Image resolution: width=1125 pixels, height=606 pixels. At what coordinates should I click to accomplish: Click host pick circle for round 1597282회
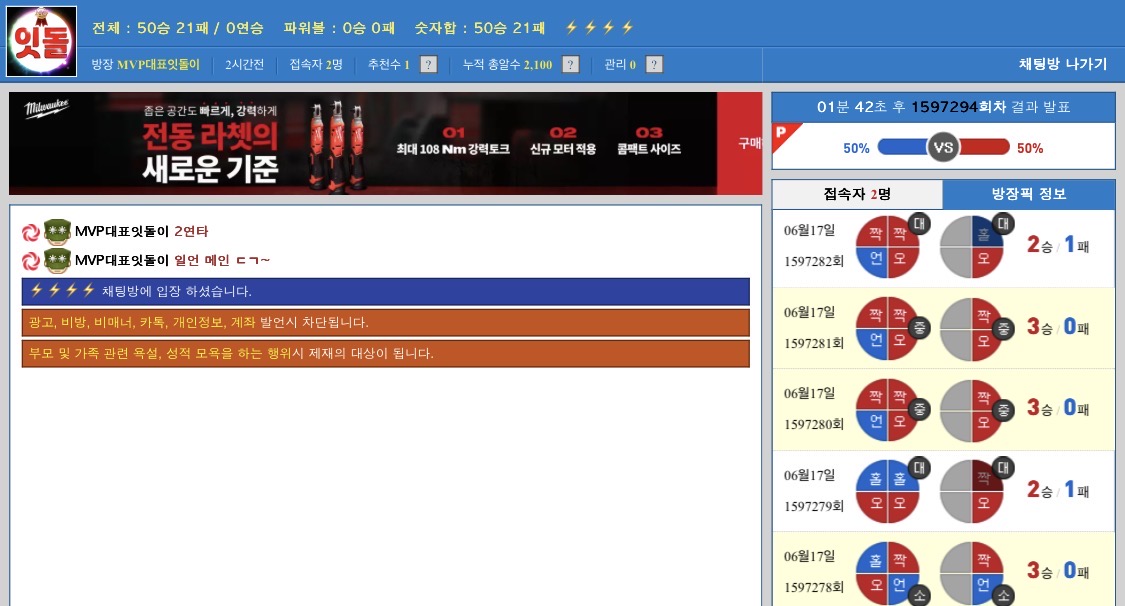[x=971, y=246]
